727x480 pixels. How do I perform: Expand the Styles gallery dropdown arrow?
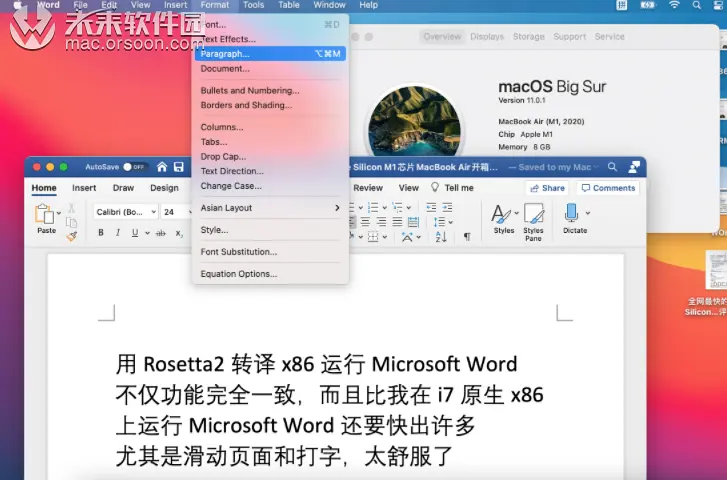(517, 213)
